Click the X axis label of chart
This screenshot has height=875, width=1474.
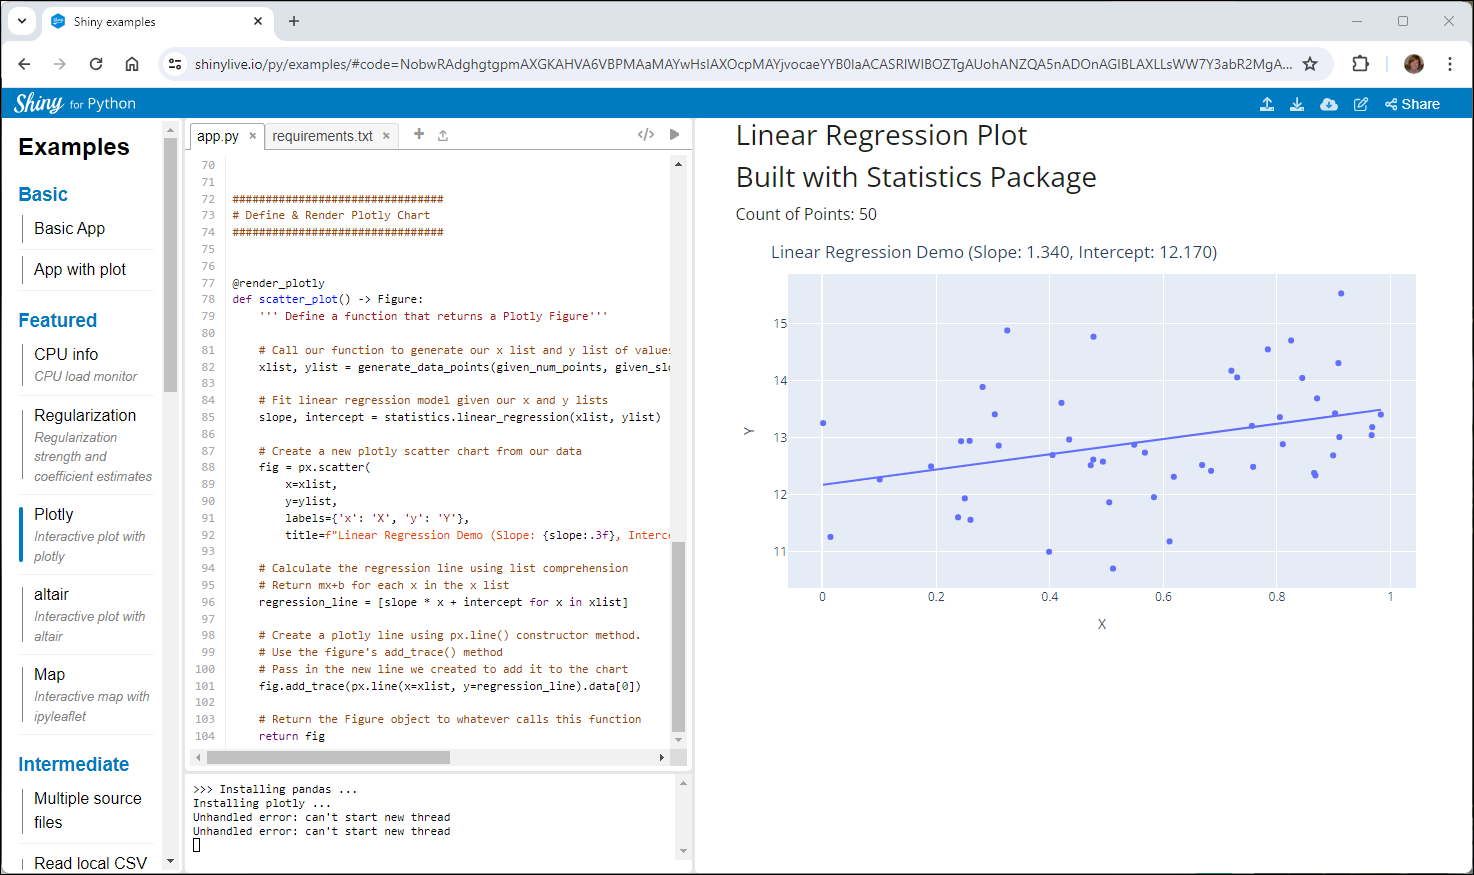1102,624
